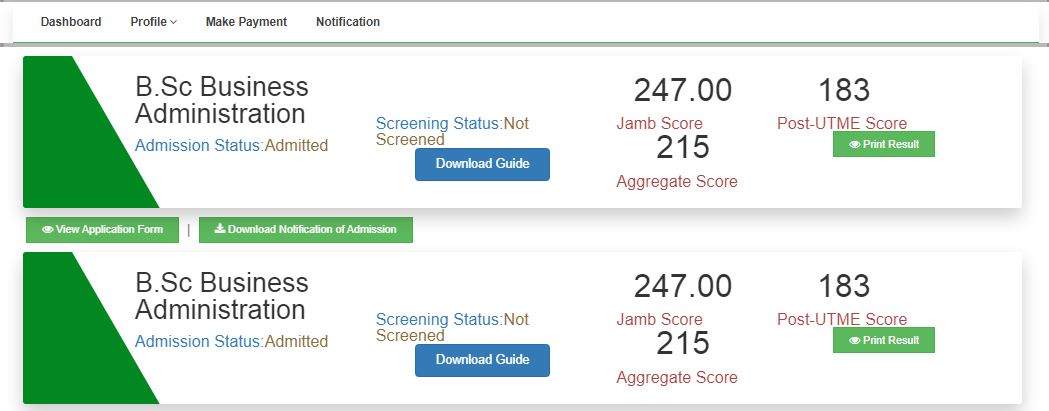Click the top card's Aggregate Score label
Screen dimensions: 1049x411
[677, 182]
